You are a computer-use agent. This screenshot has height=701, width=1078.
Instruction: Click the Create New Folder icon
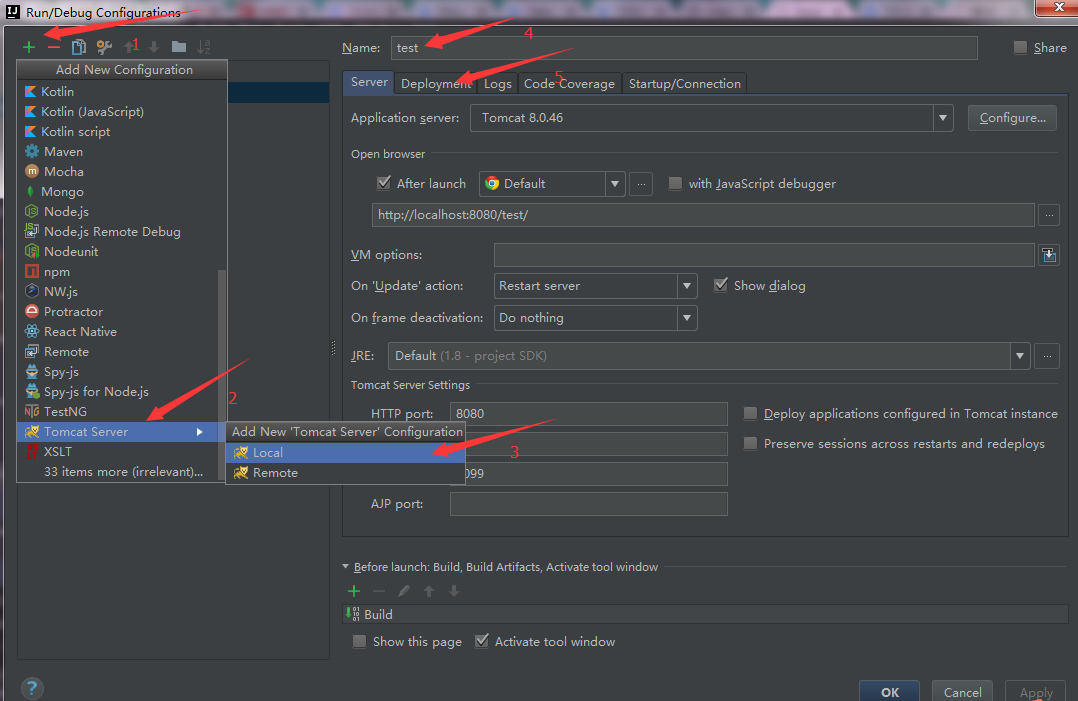tap(179, 47)
